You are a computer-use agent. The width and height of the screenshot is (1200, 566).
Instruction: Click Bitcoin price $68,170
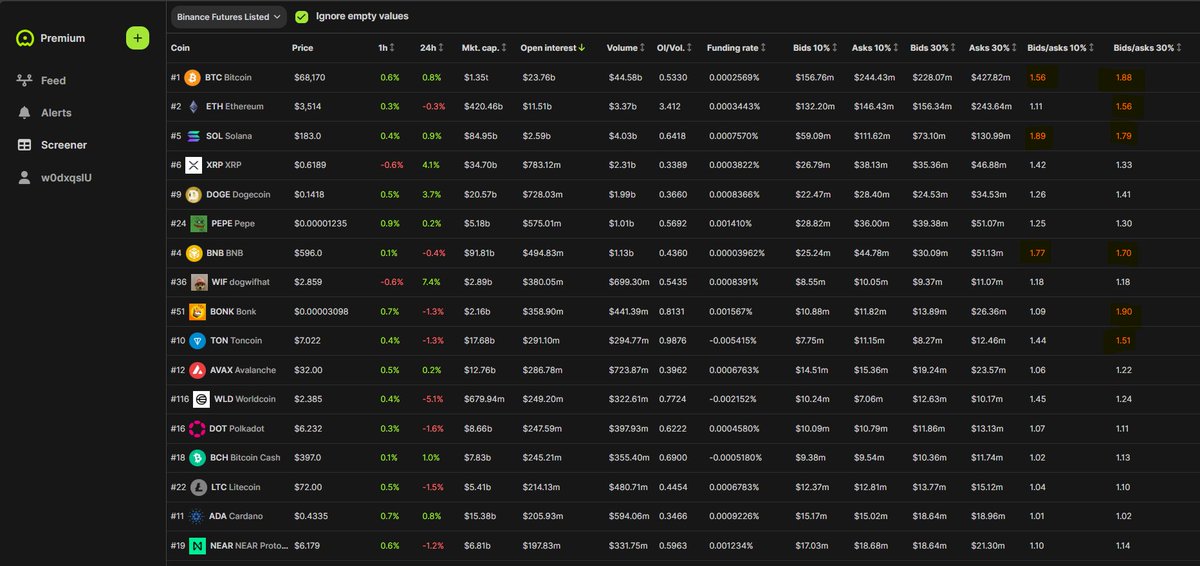click(x=308, y=77)
